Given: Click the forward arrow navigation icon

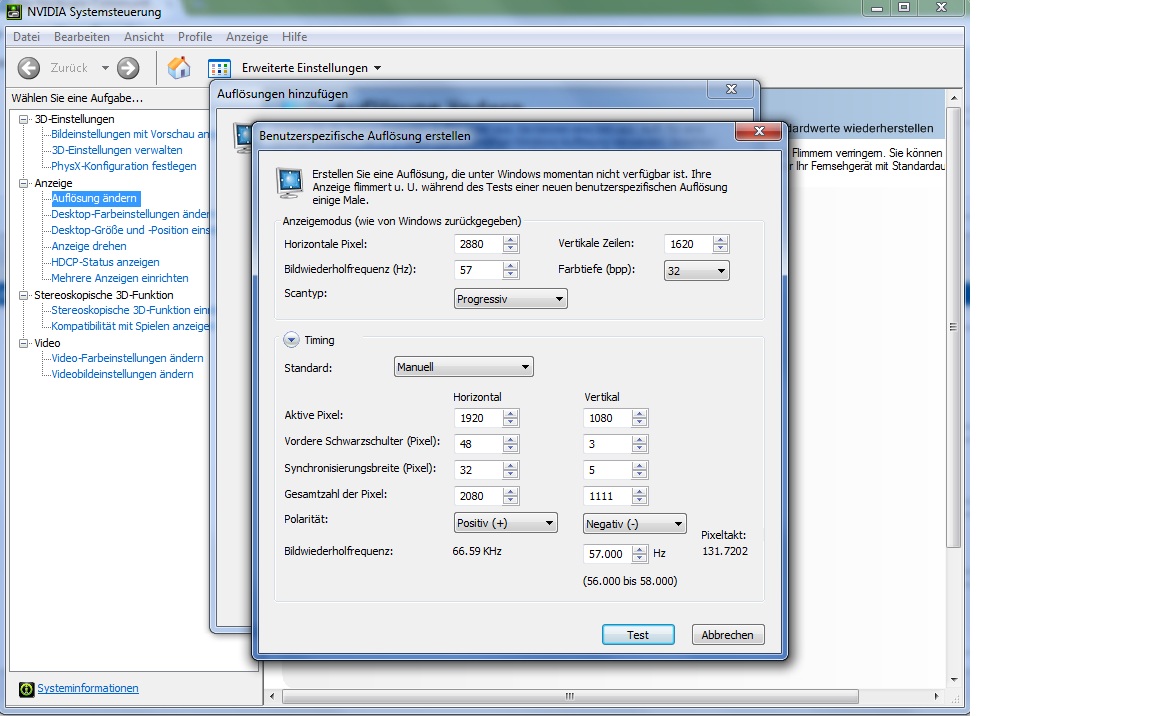Looking at the screenshot, I should (128, 68).
